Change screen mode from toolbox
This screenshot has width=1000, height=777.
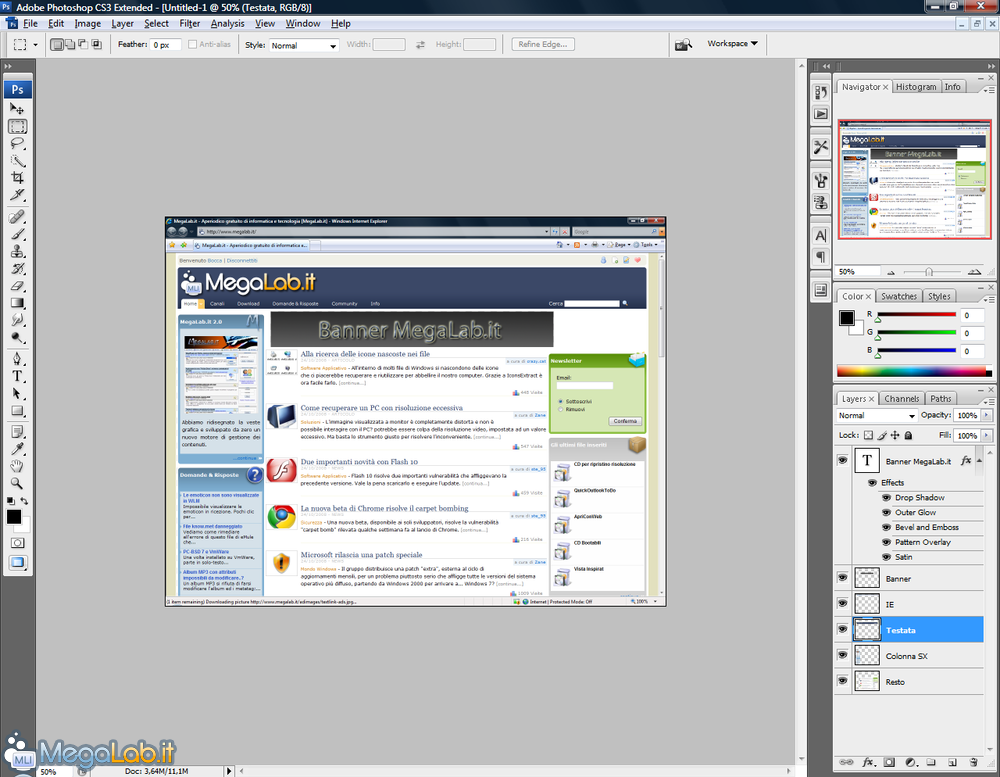(17, 563)
